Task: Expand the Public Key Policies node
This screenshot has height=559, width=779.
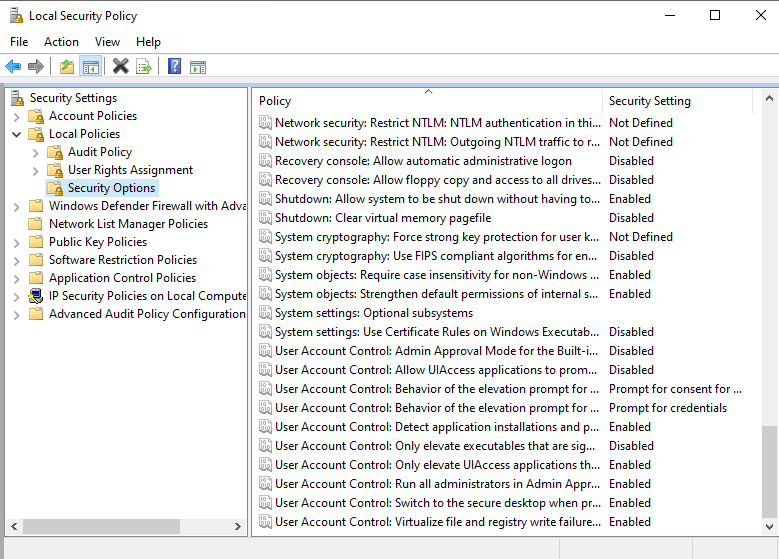Action: [16, 243]
